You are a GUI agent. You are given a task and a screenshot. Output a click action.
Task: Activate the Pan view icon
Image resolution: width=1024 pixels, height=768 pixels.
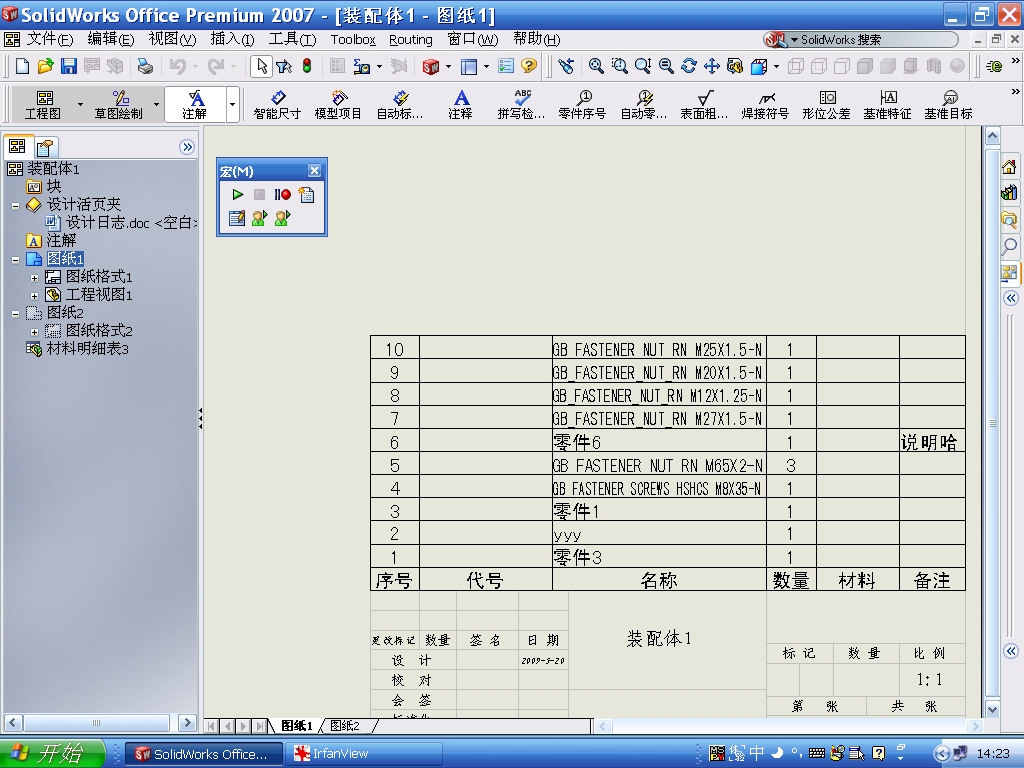point(712,66)
